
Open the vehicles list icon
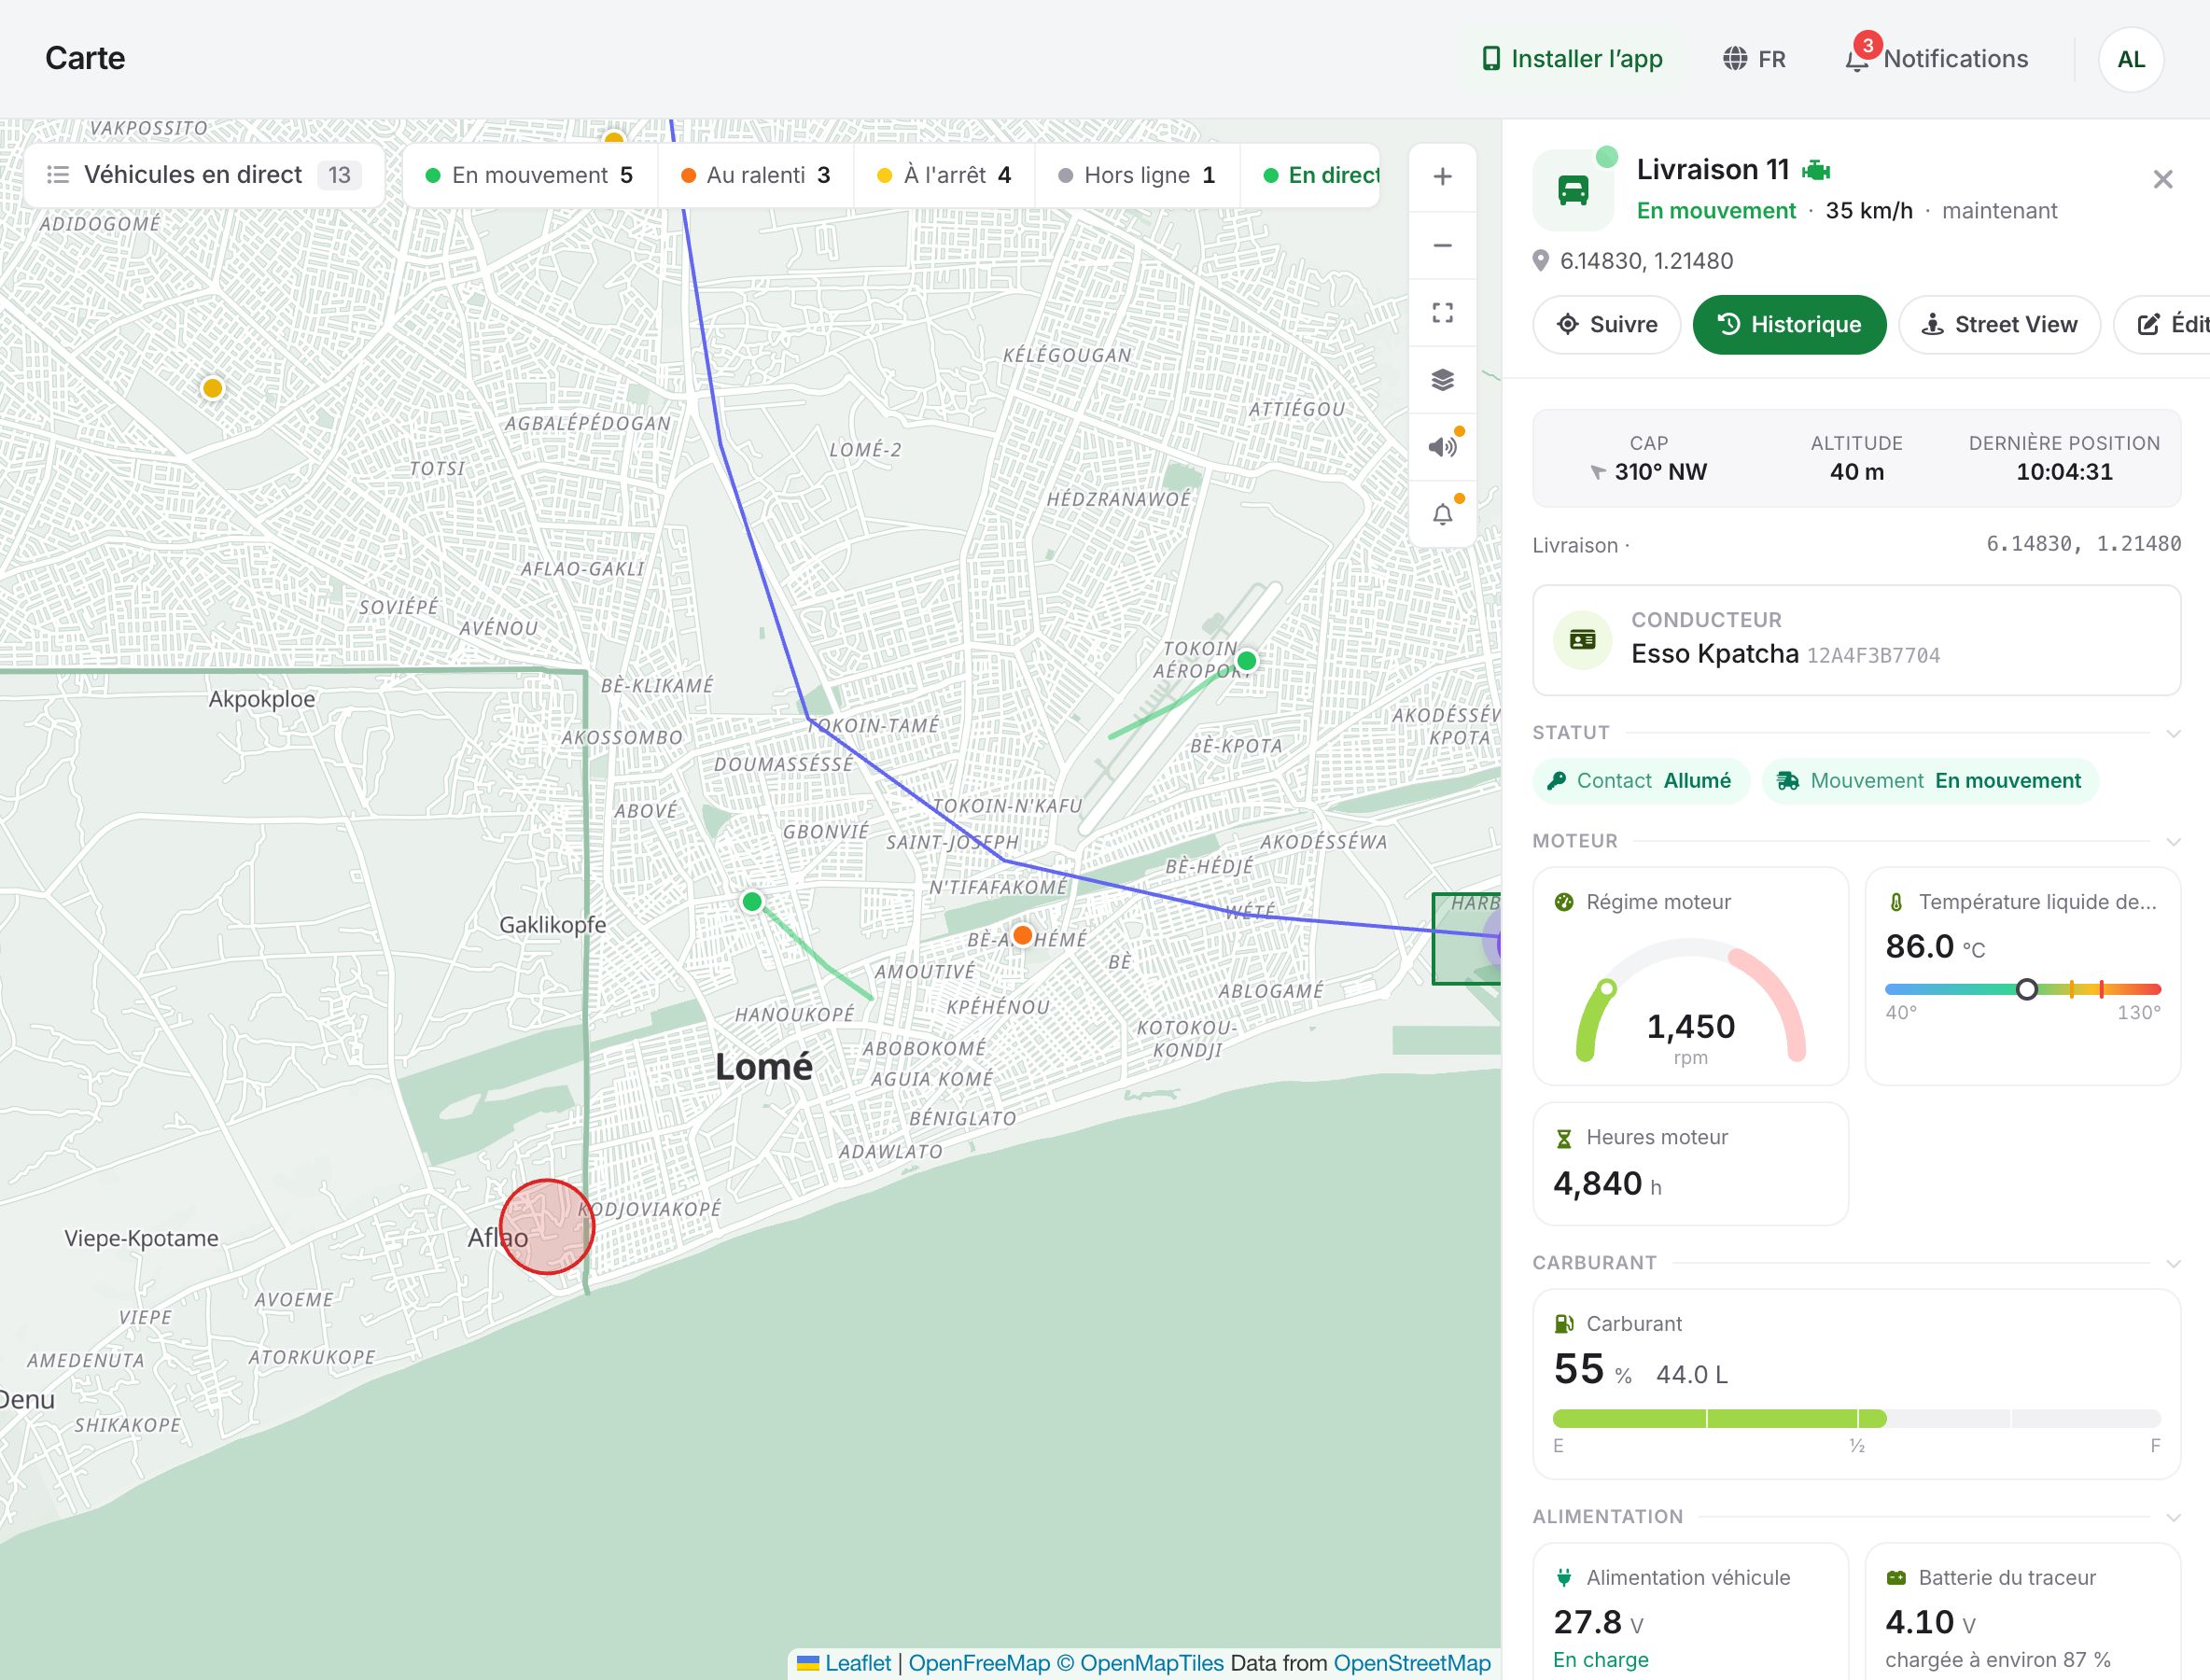58,175
